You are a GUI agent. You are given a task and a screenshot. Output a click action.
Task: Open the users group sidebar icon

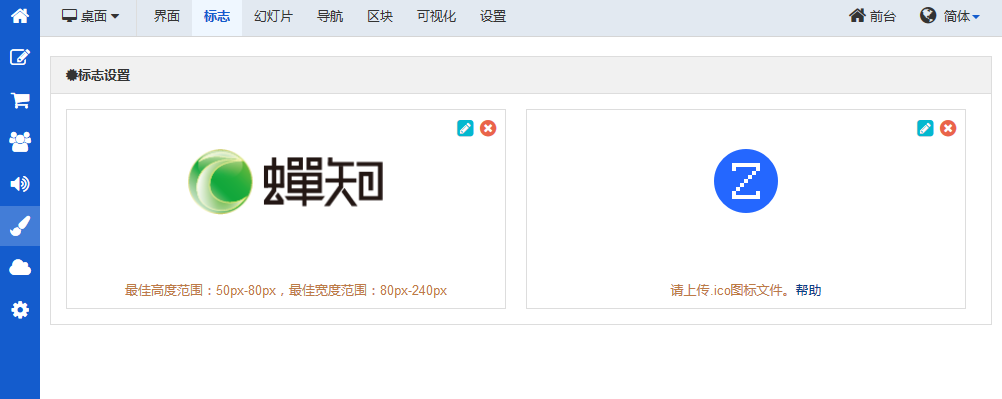tap(20, 141)
